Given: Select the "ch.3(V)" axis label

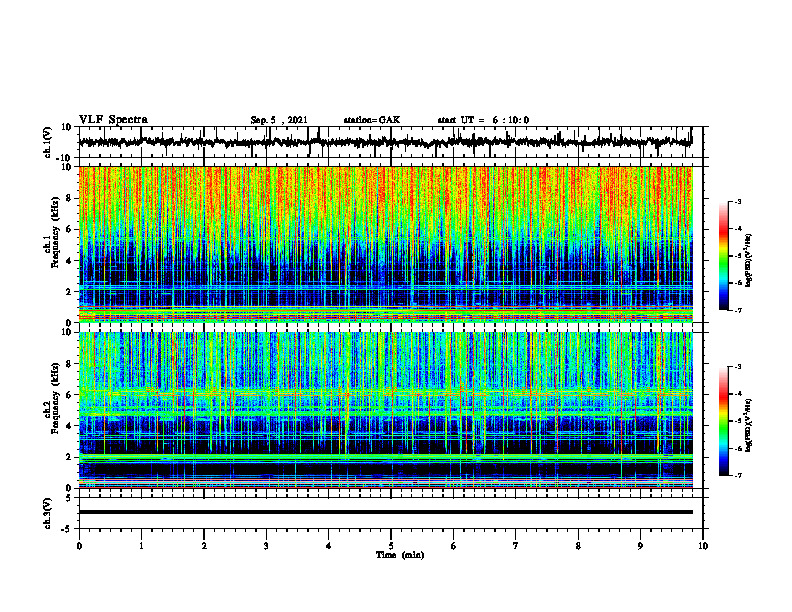Looking at the screenshot, I should pos(48,514).
